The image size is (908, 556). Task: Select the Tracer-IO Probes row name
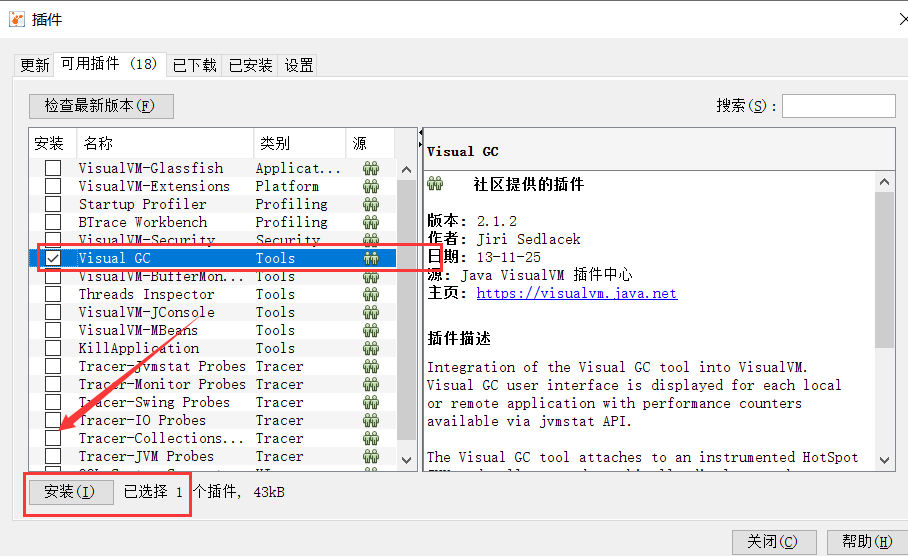click(x=142, y=420)
